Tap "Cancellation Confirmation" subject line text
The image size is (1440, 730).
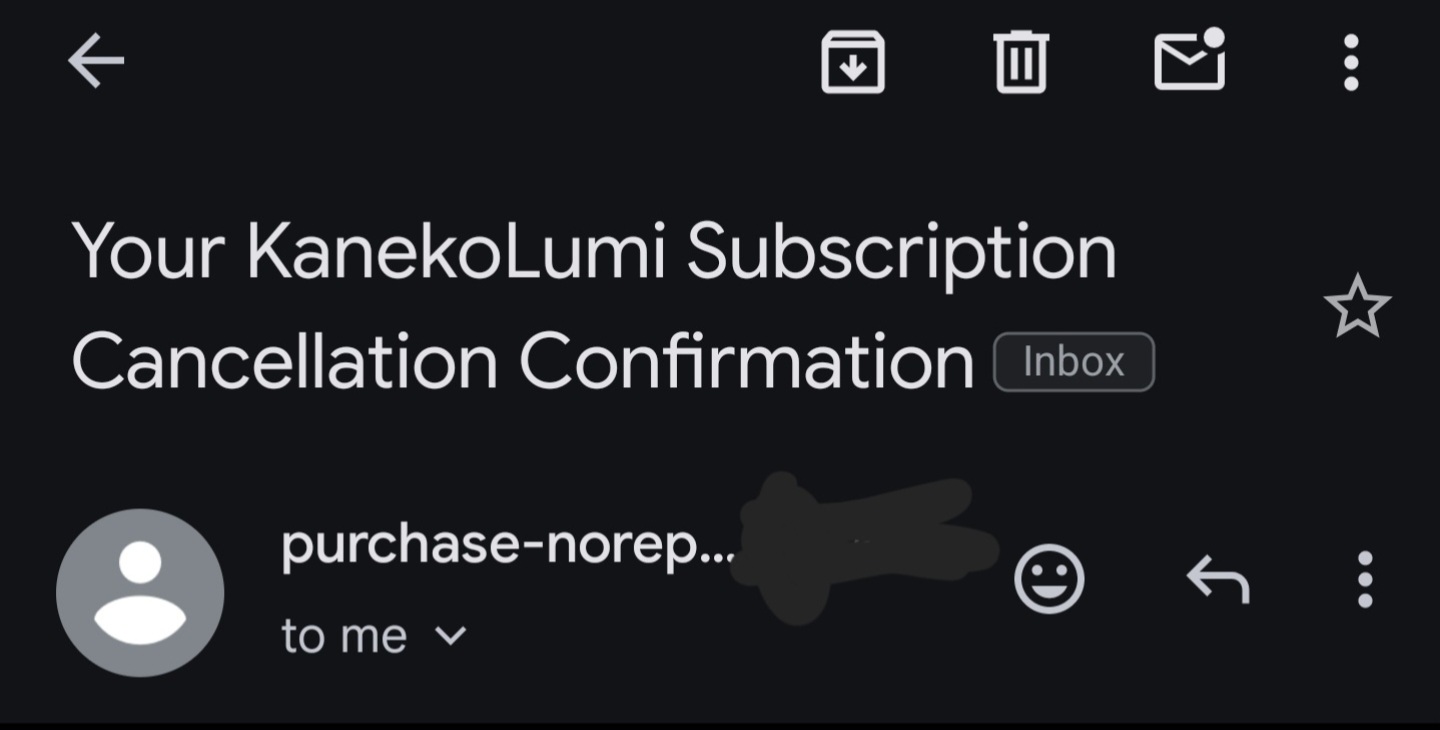pos(522,361)
